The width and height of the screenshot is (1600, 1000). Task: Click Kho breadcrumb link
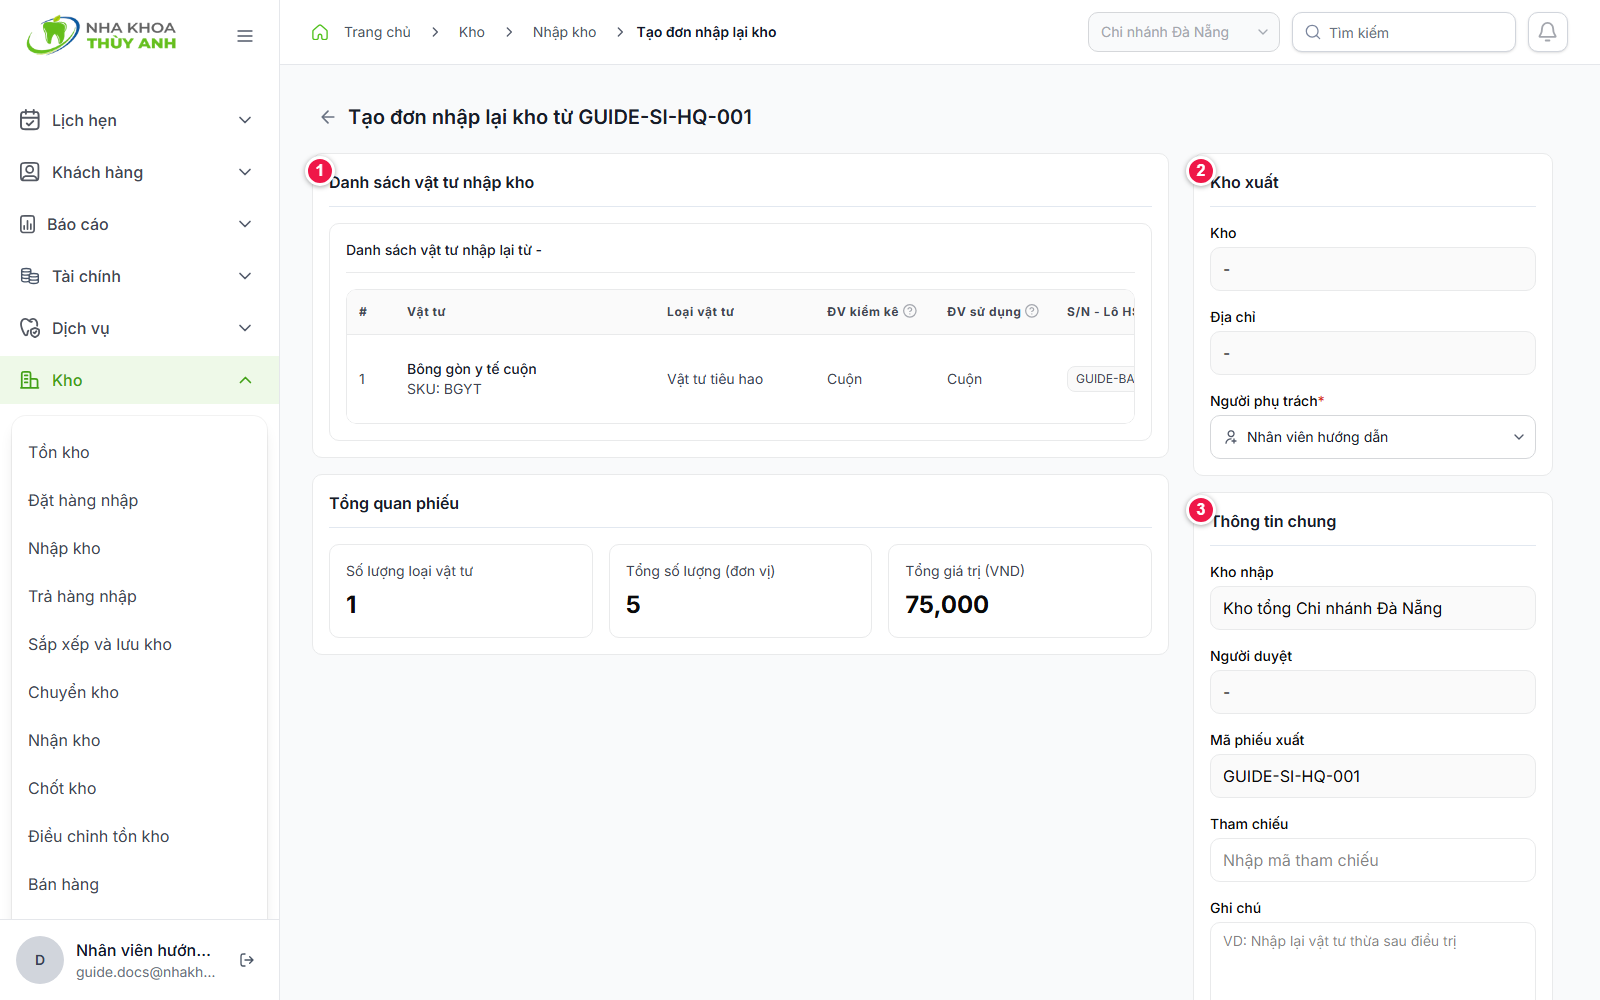[x=471, y=32]
